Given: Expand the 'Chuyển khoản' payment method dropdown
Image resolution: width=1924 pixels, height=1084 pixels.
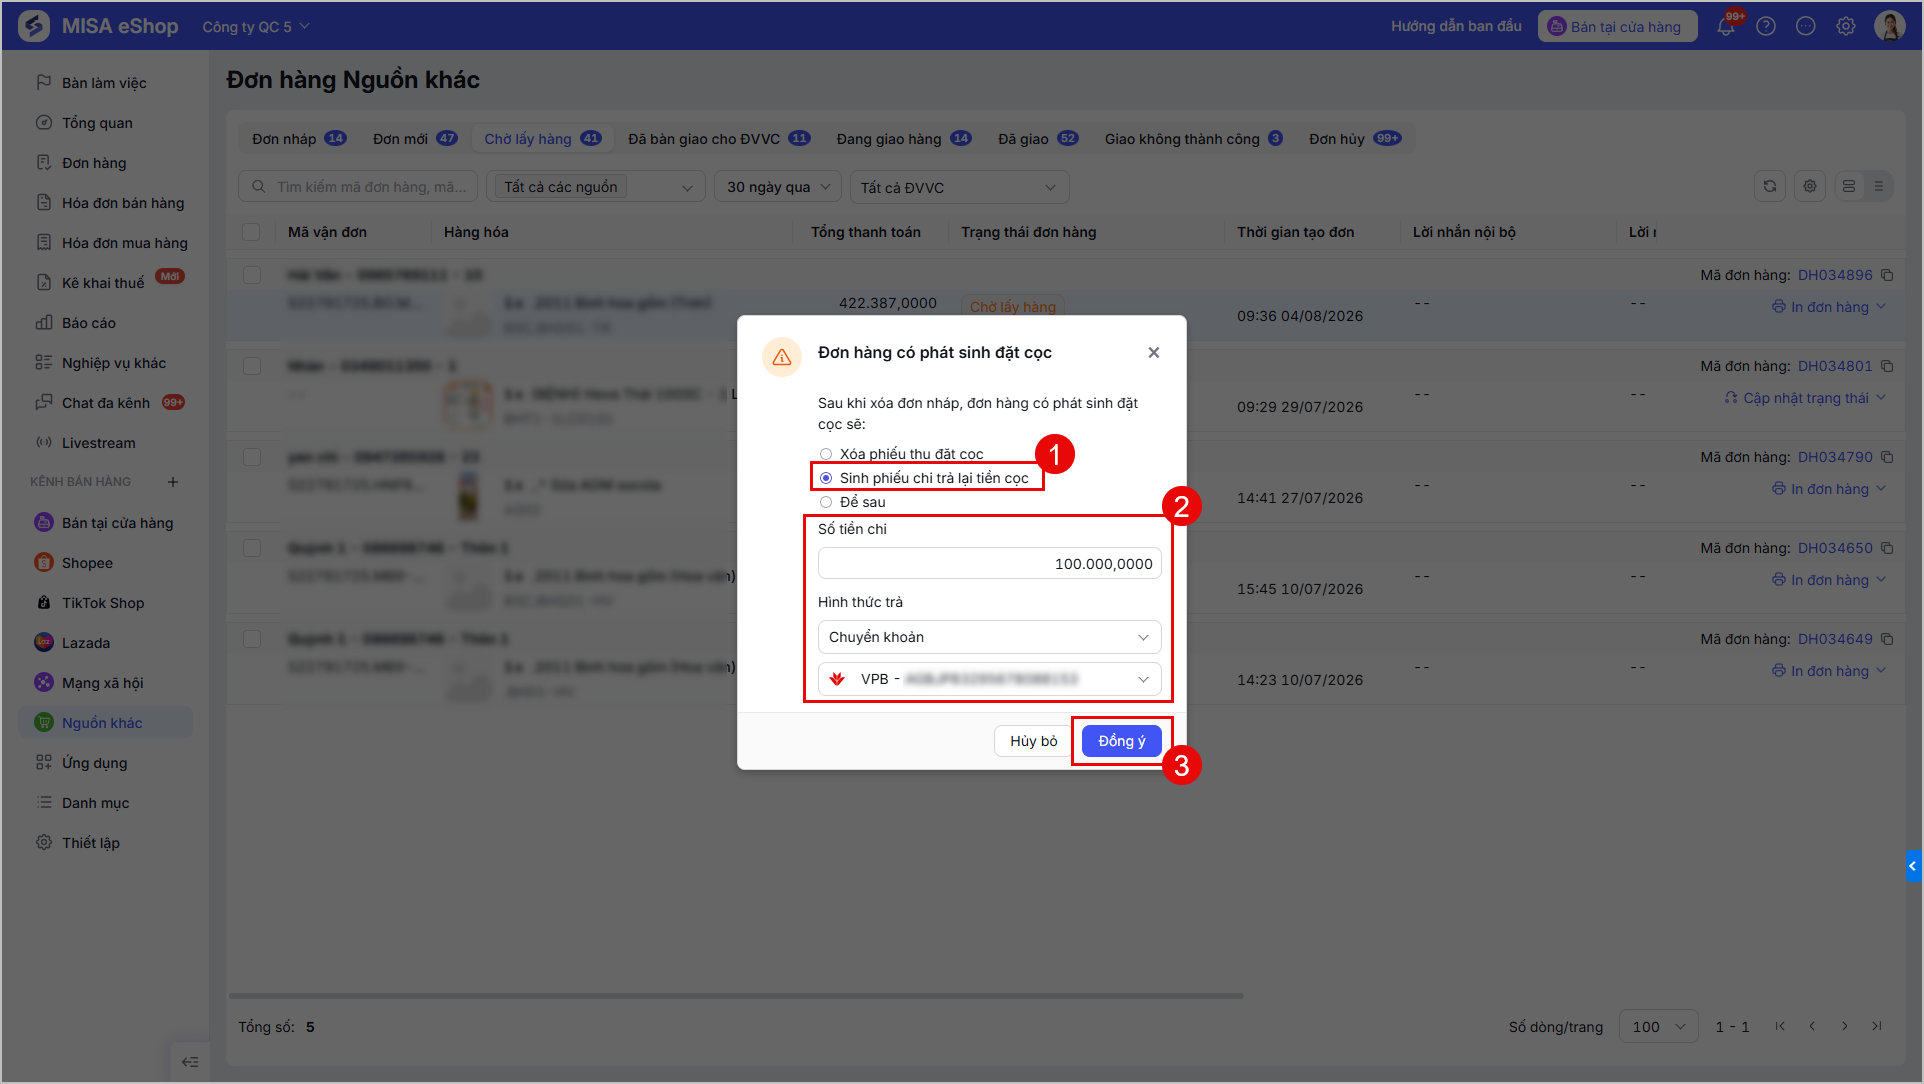Looking at the screenshot, I should pyautogui.click(x=989, y=637).
